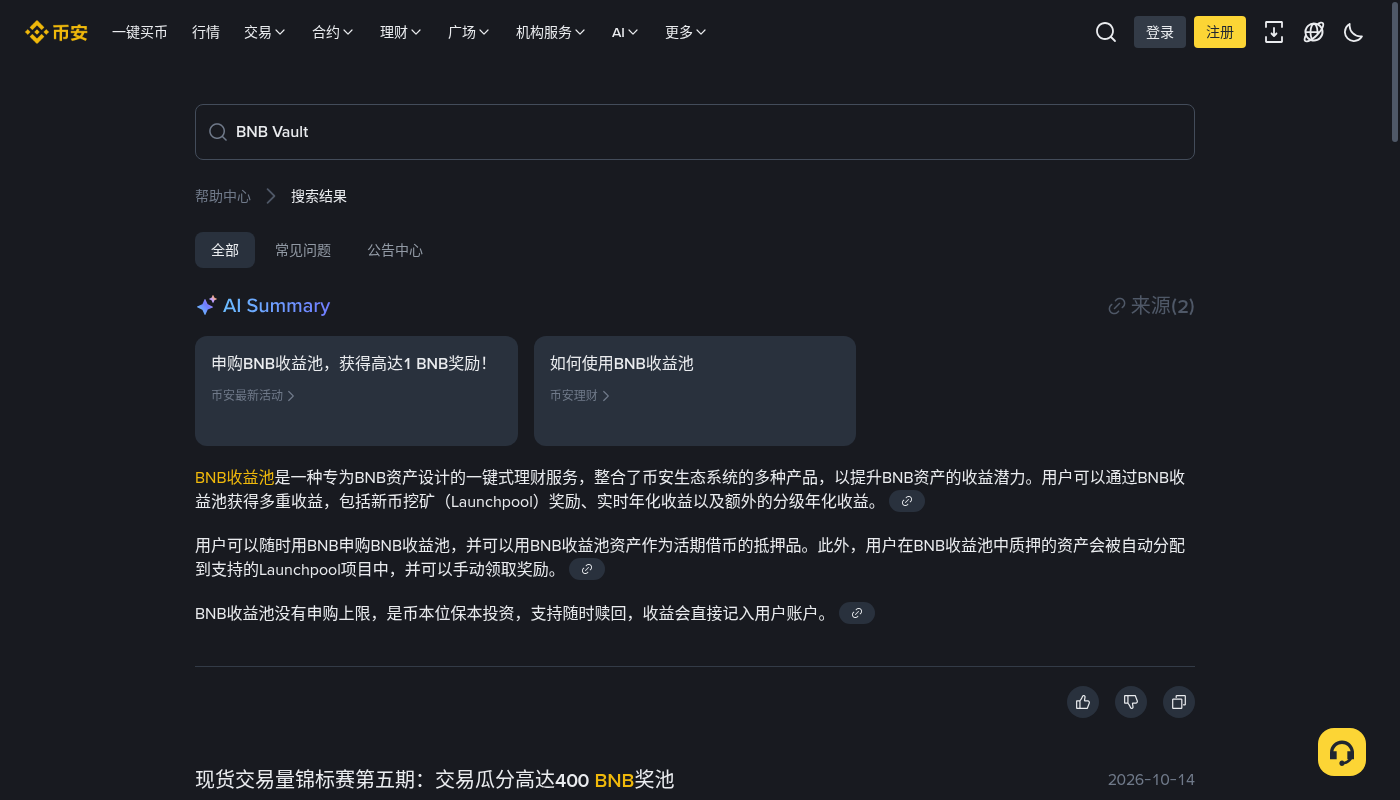Click the 币安最新活动 category link
Image resolution: width=1400 pixels, height=800 pixels.
click(253, 396)
